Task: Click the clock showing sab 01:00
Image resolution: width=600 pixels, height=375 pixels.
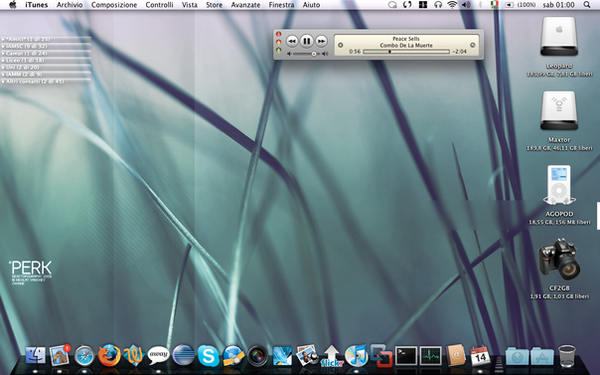Action: (x=558, y=5)
